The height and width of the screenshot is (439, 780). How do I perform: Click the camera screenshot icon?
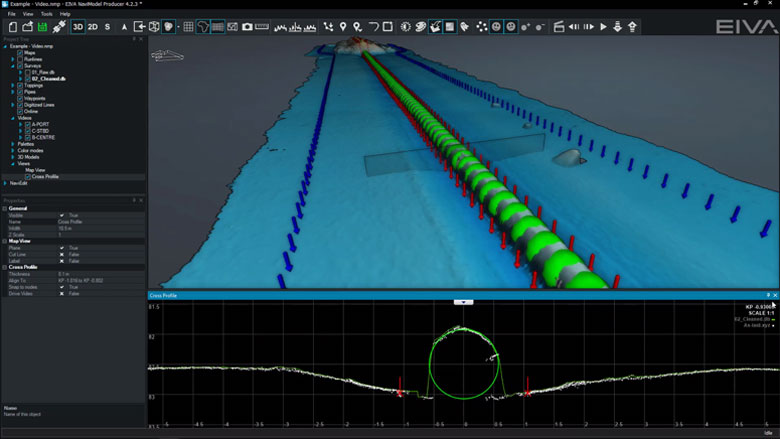coord(247,27)
